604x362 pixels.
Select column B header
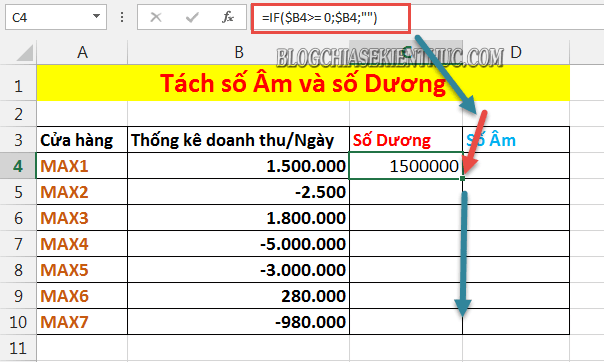(238, 52)
